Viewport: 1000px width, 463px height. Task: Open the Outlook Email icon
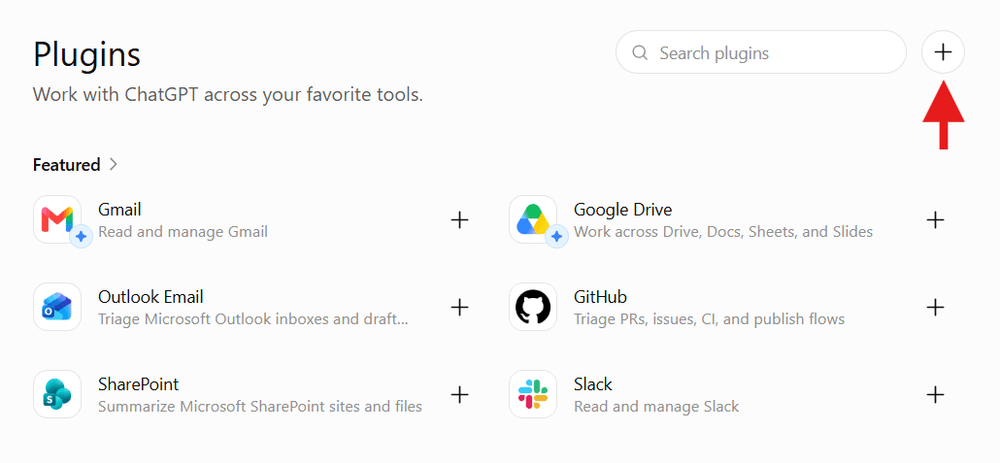point(57,307)
